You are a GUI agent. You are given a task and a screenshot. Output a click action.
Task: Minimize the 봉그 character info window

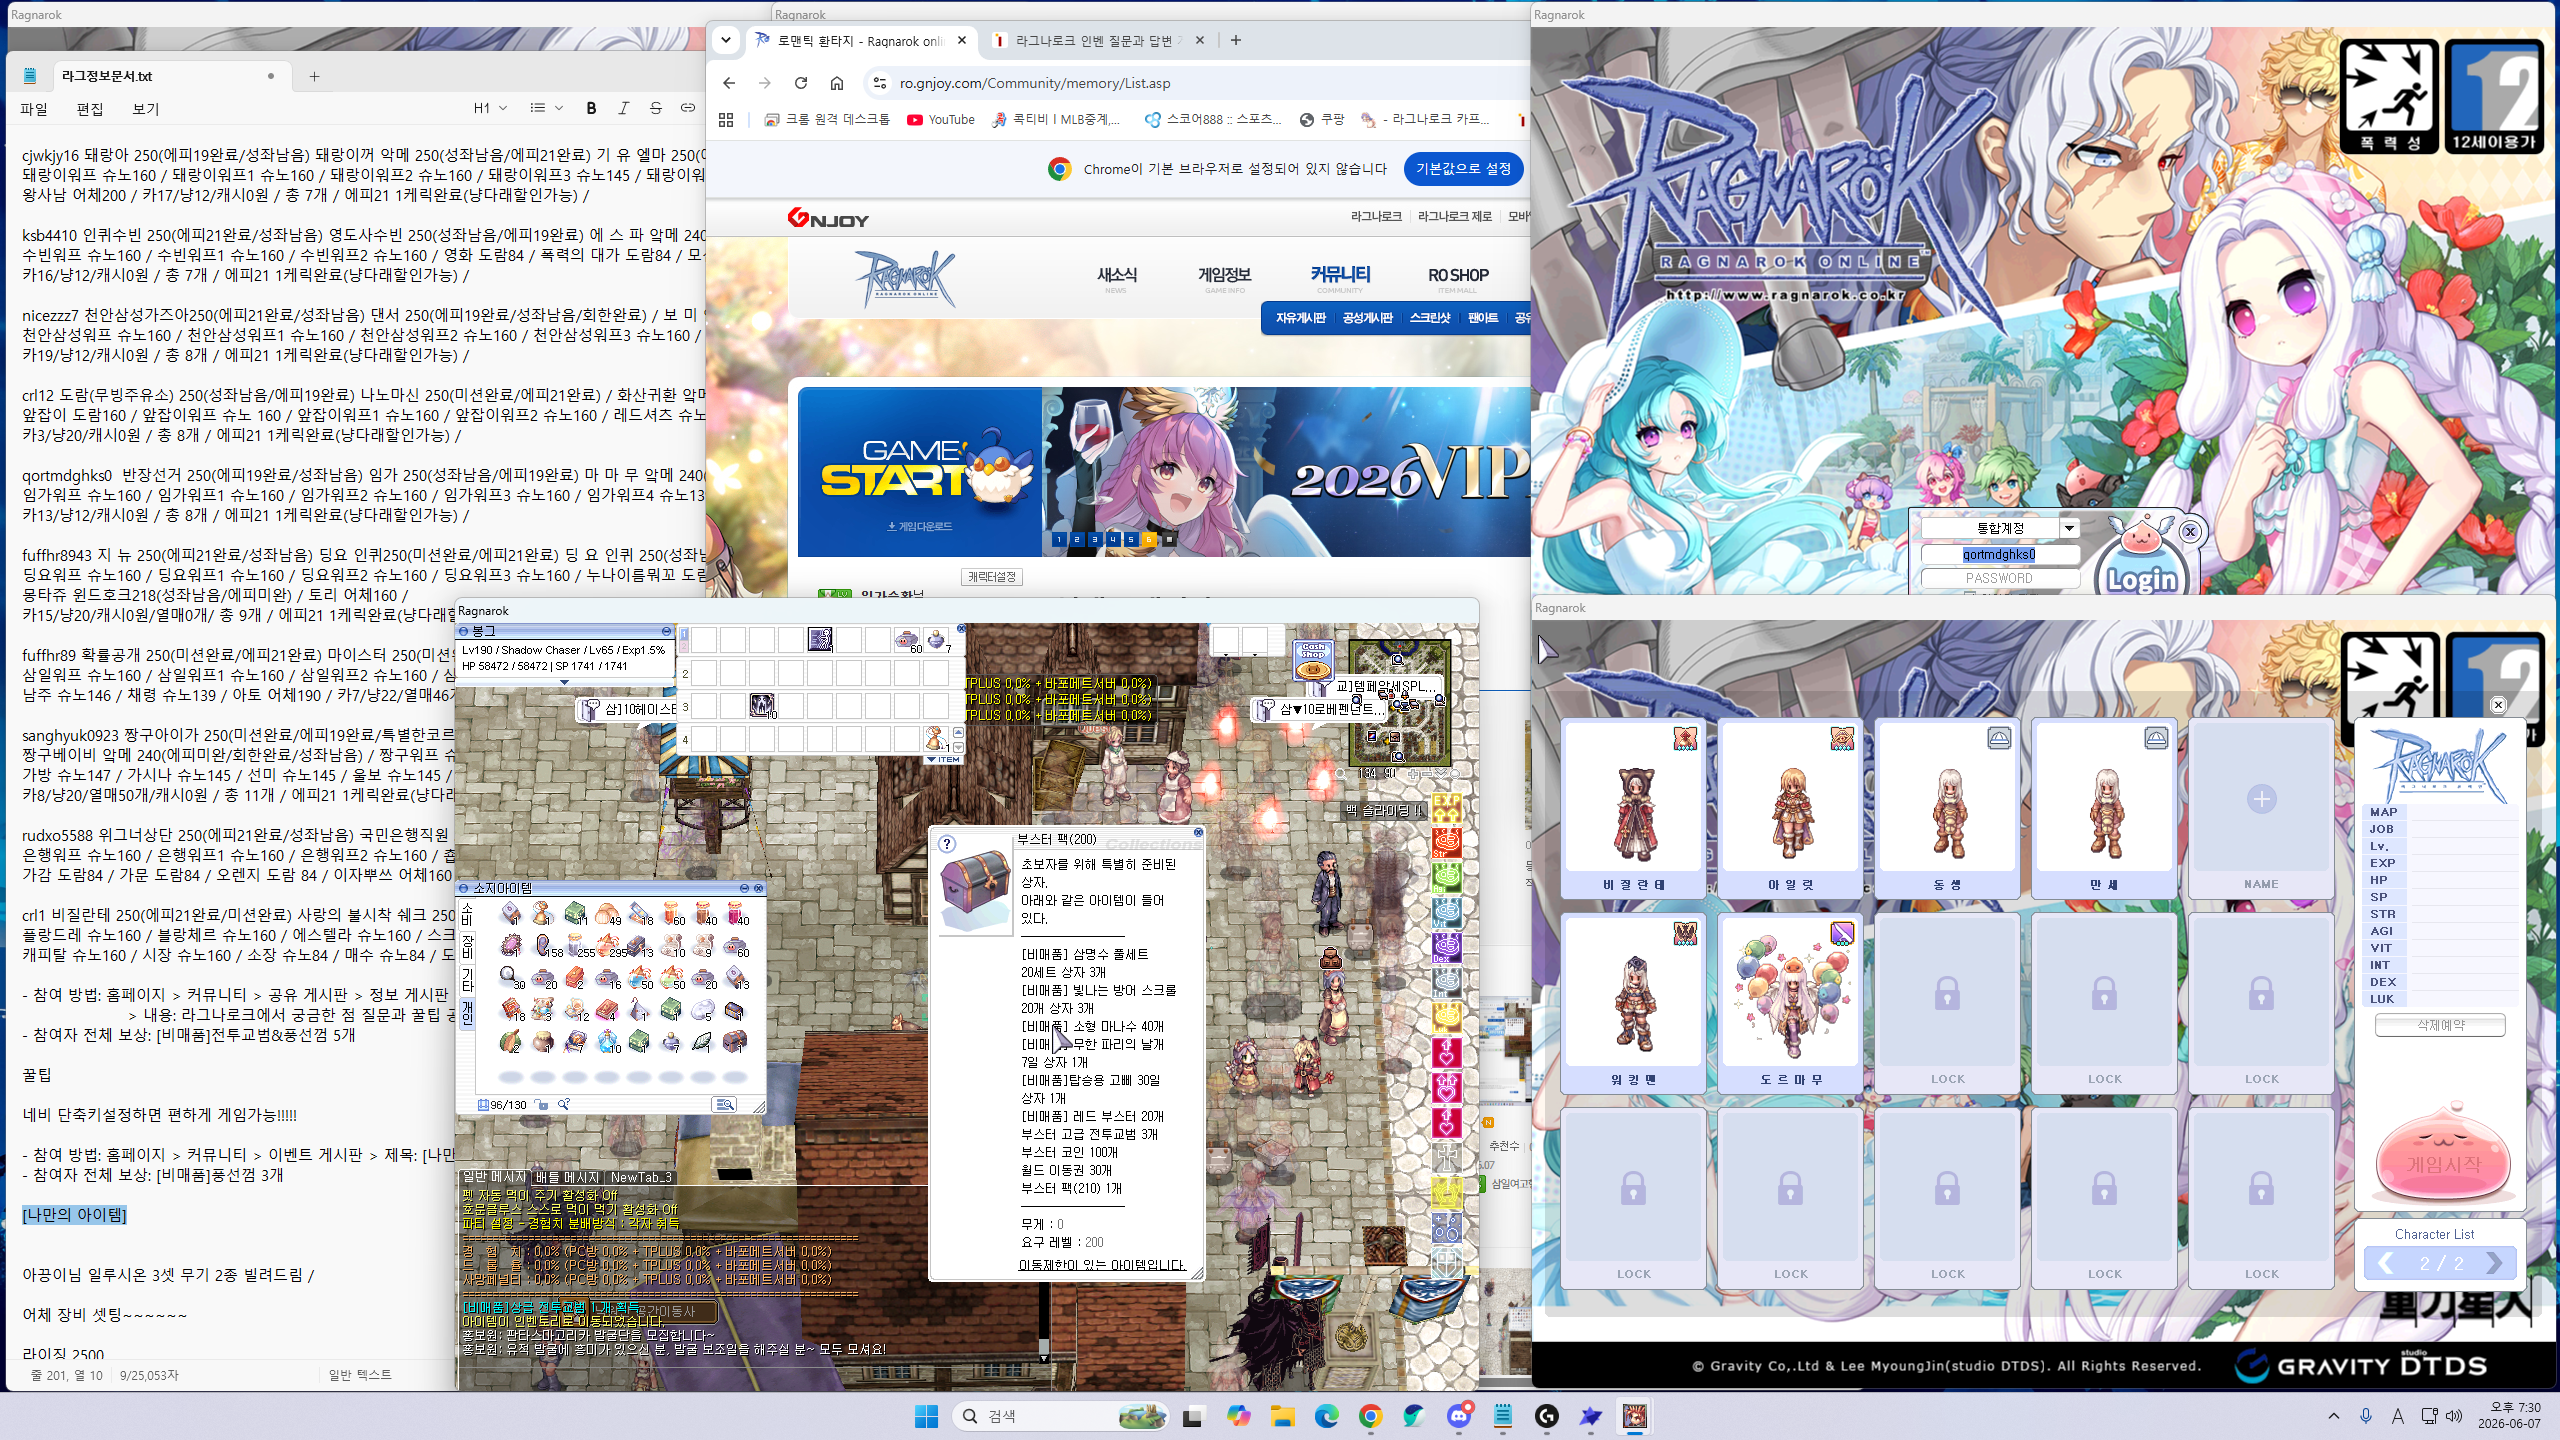(666, 631)
